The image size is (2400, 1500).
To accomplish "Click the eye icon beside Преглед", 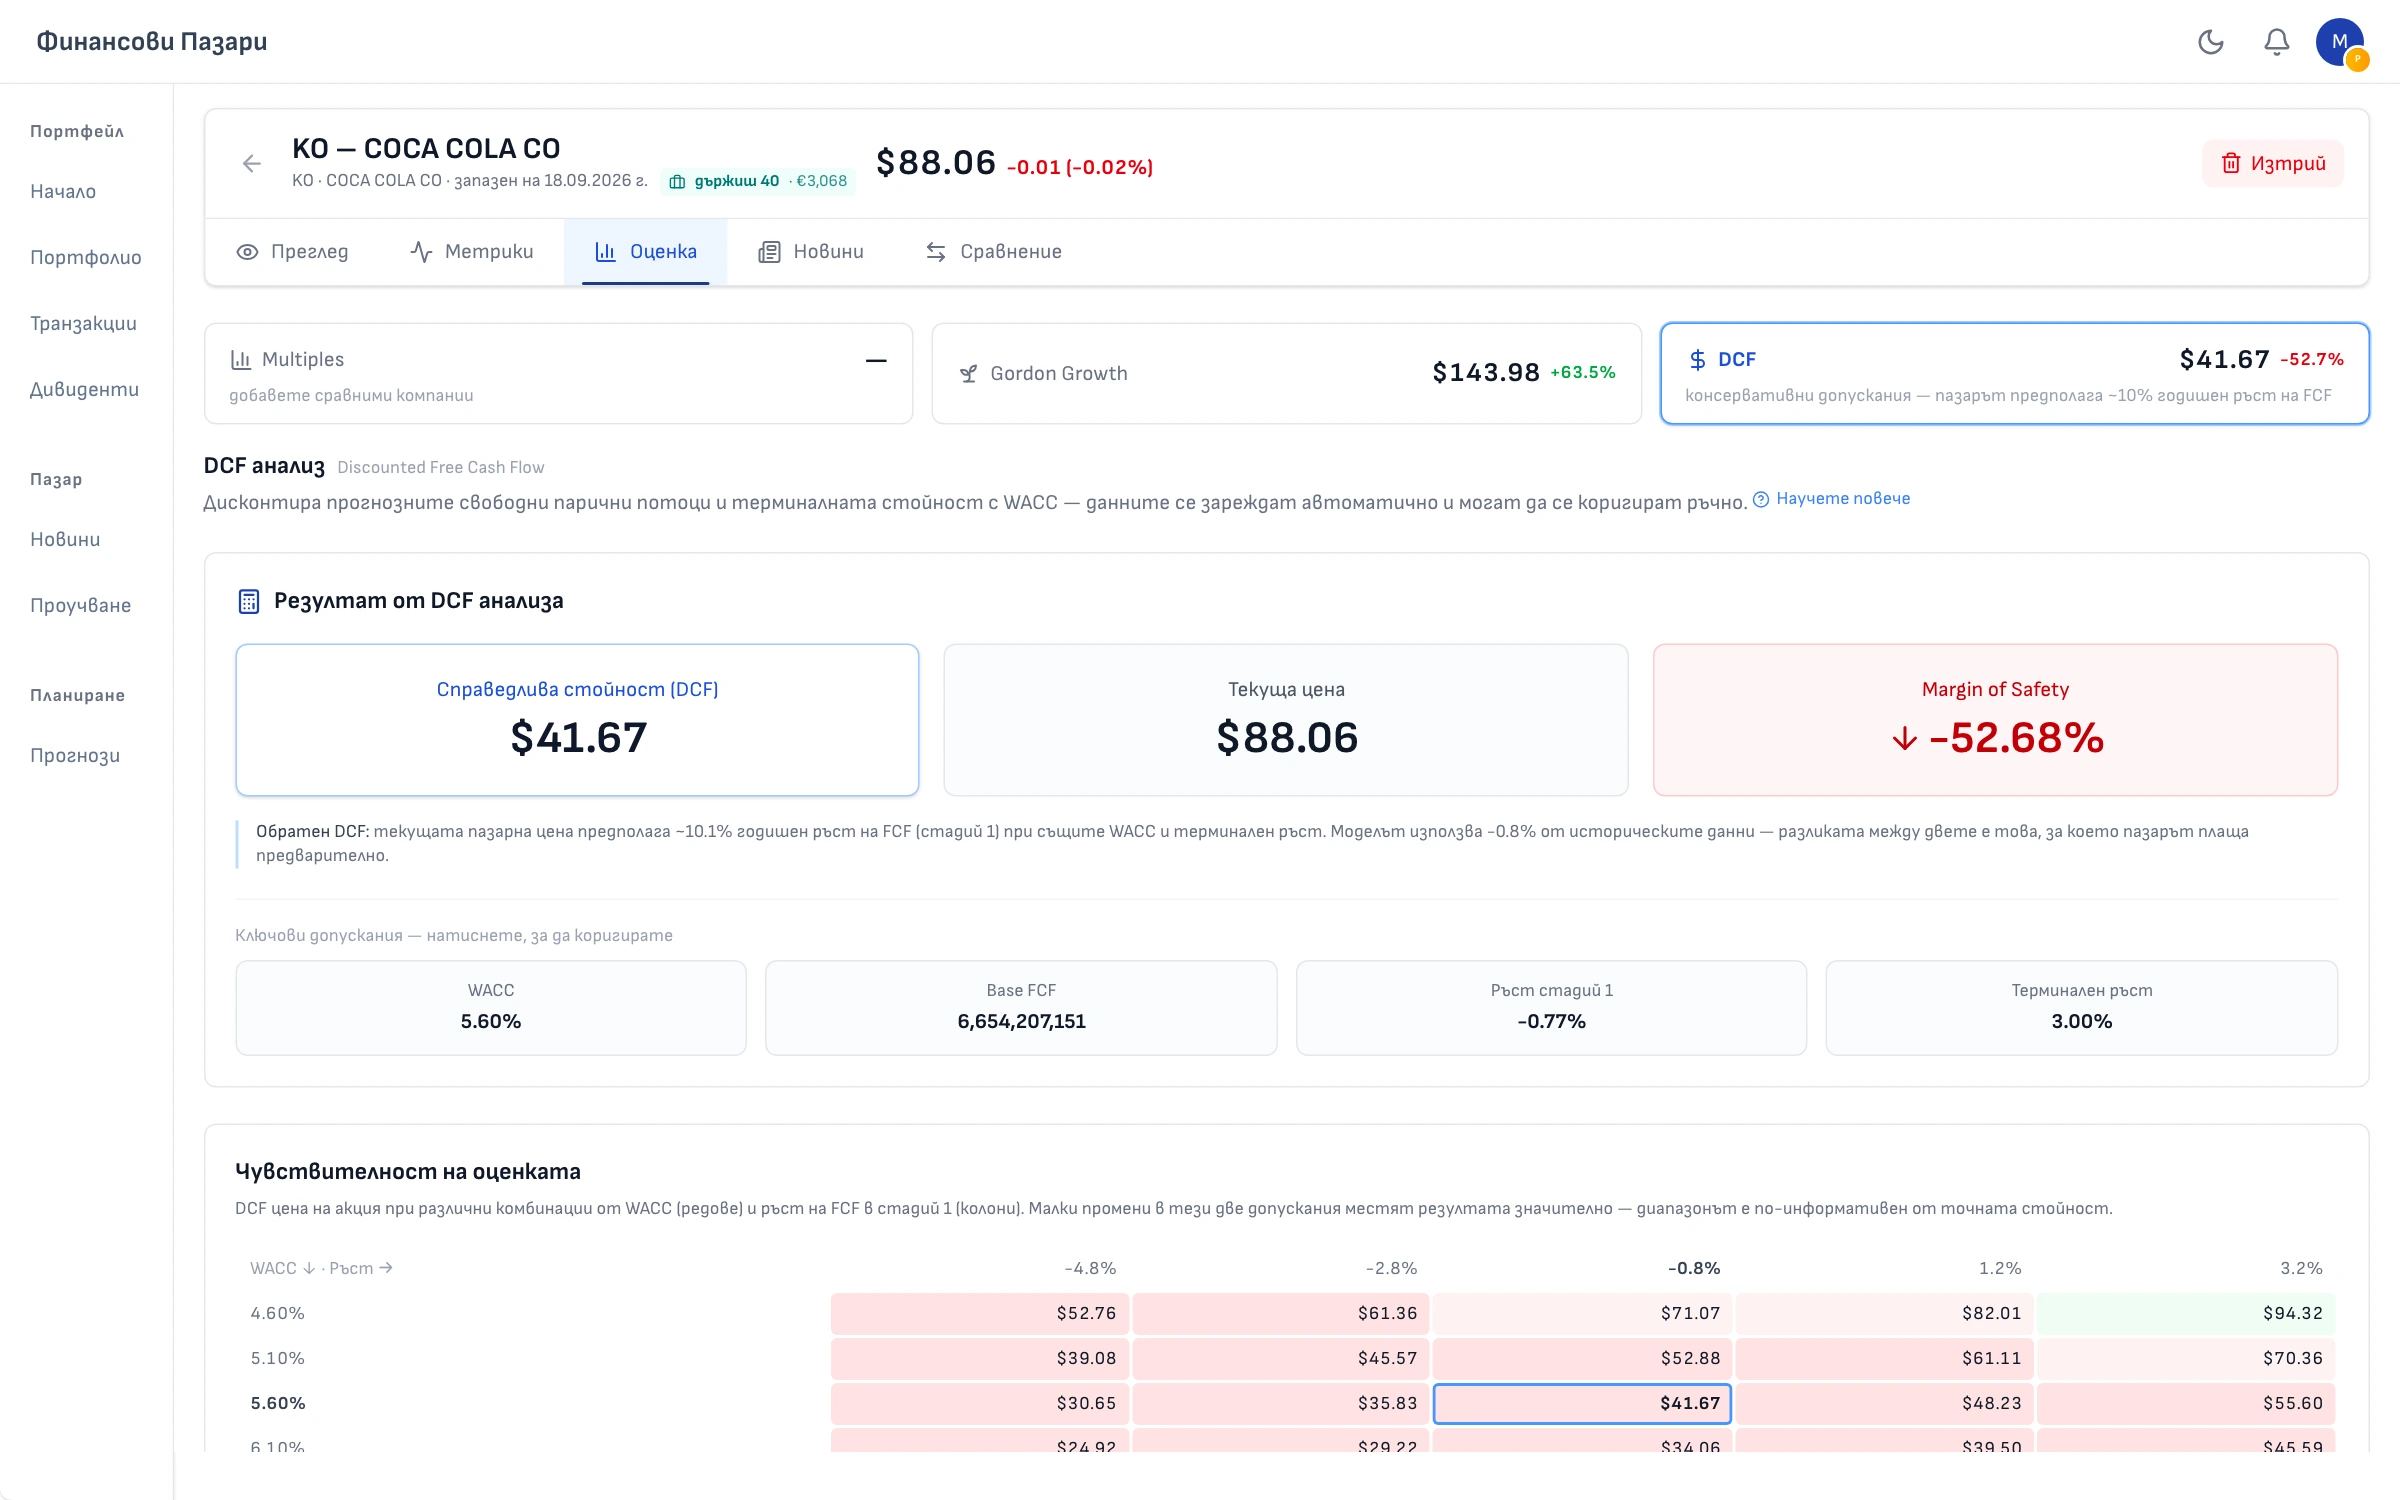I will (247, 252).
